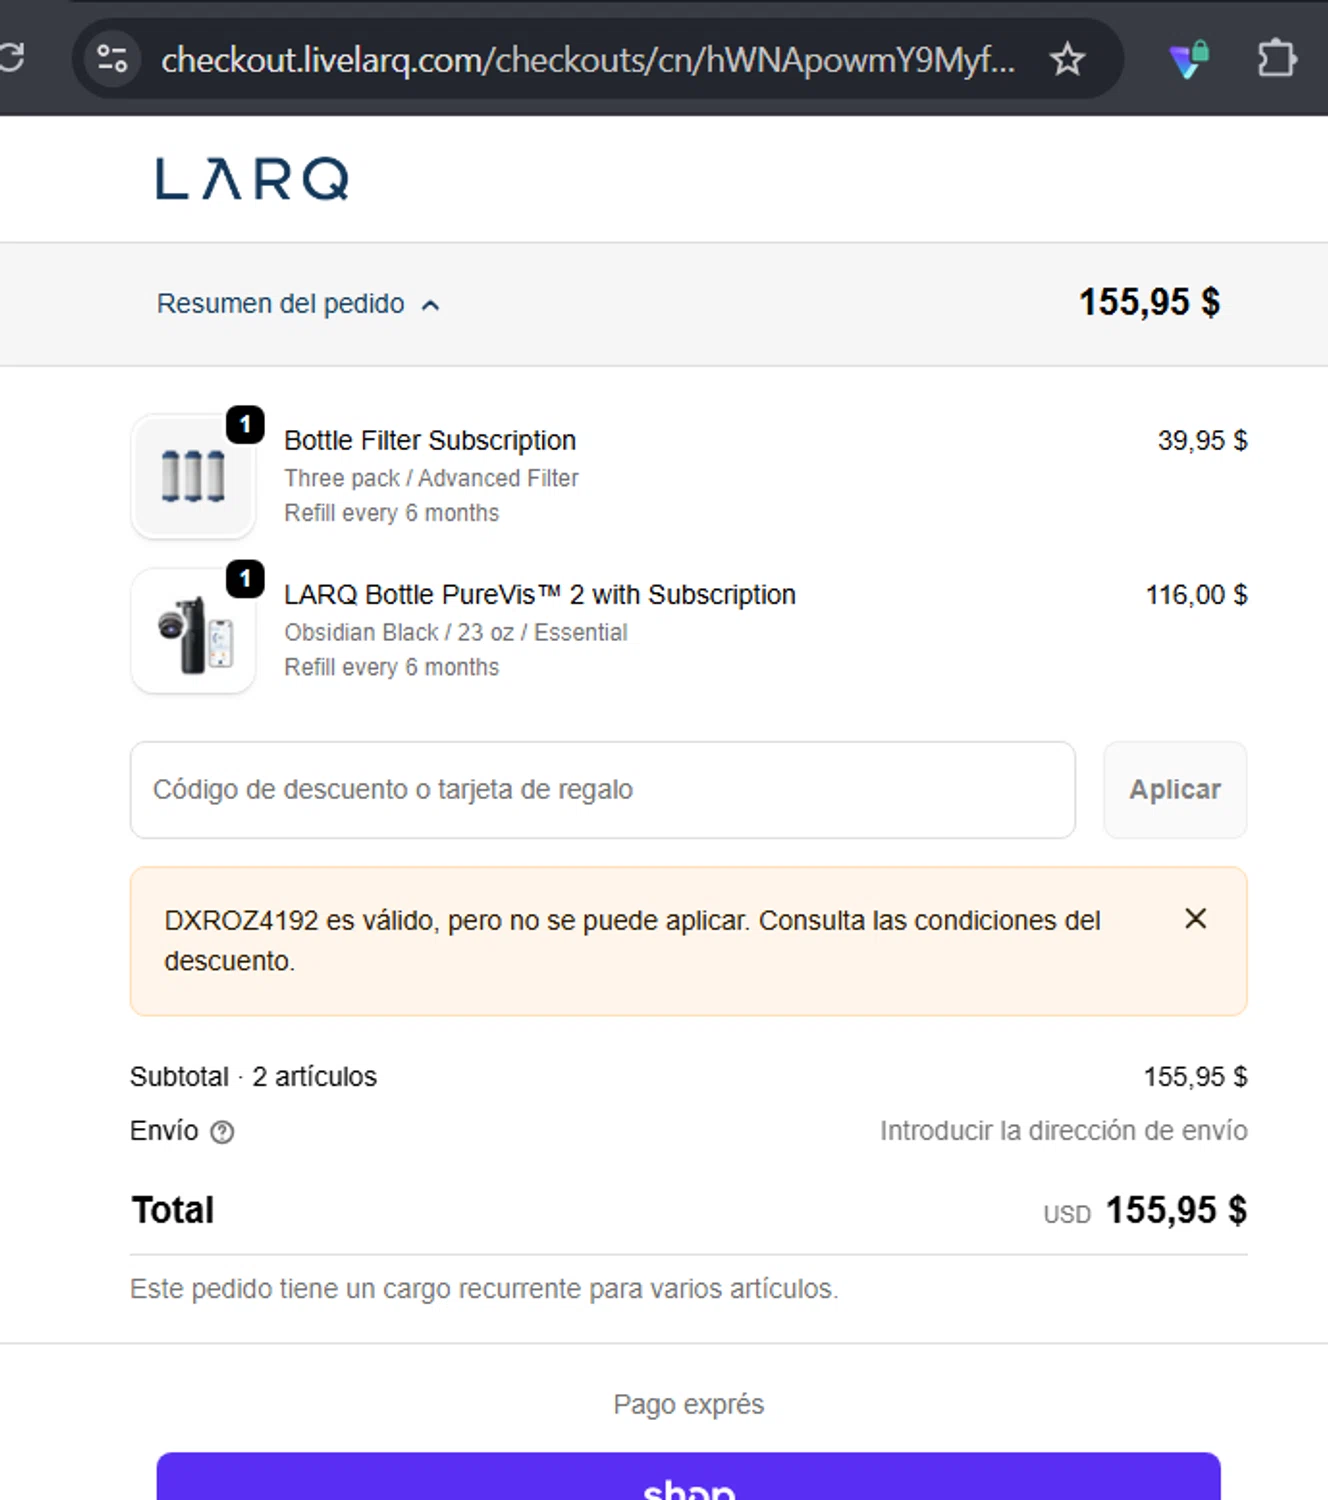Bookmark this page with the star icon
1328x1500 pixels.
1067,60
